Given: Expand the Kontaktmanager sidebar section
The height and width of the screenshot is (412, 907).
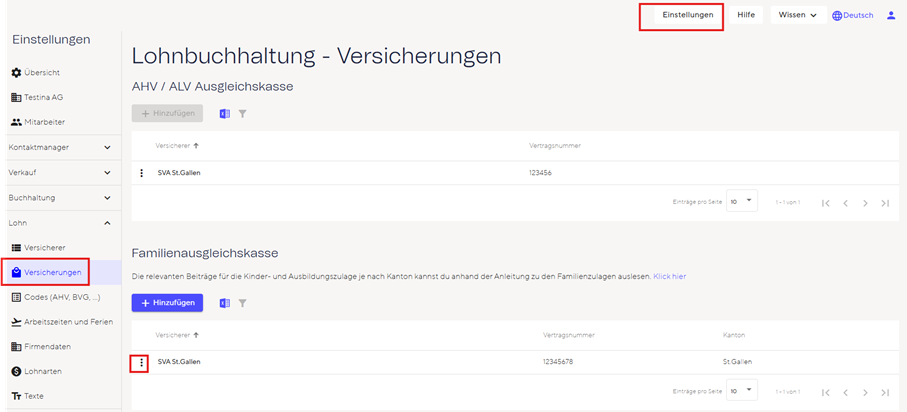Looking at the screenshot, I should [x=107, y=147].
